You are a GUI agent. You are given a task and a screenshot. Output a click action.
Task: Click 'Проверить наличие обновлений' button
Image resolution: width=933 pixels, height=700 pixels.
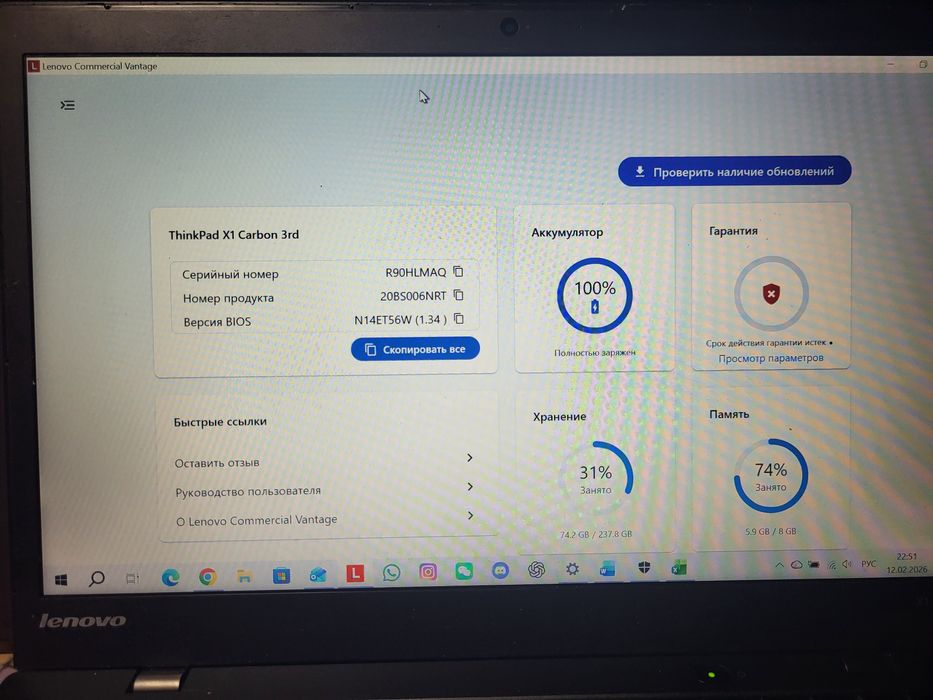[735, 171]
